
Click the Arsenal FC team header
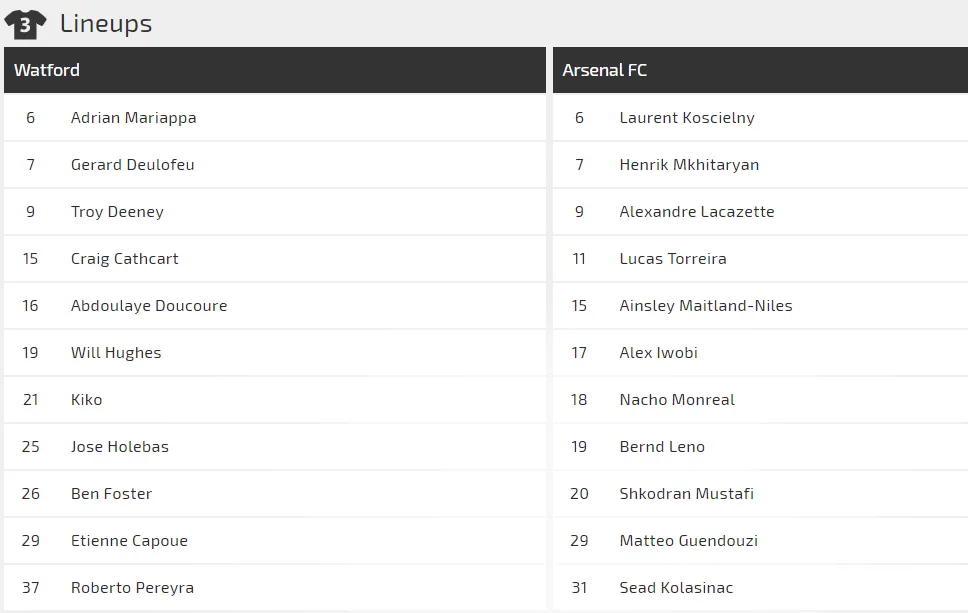click(x=605, y=70)
